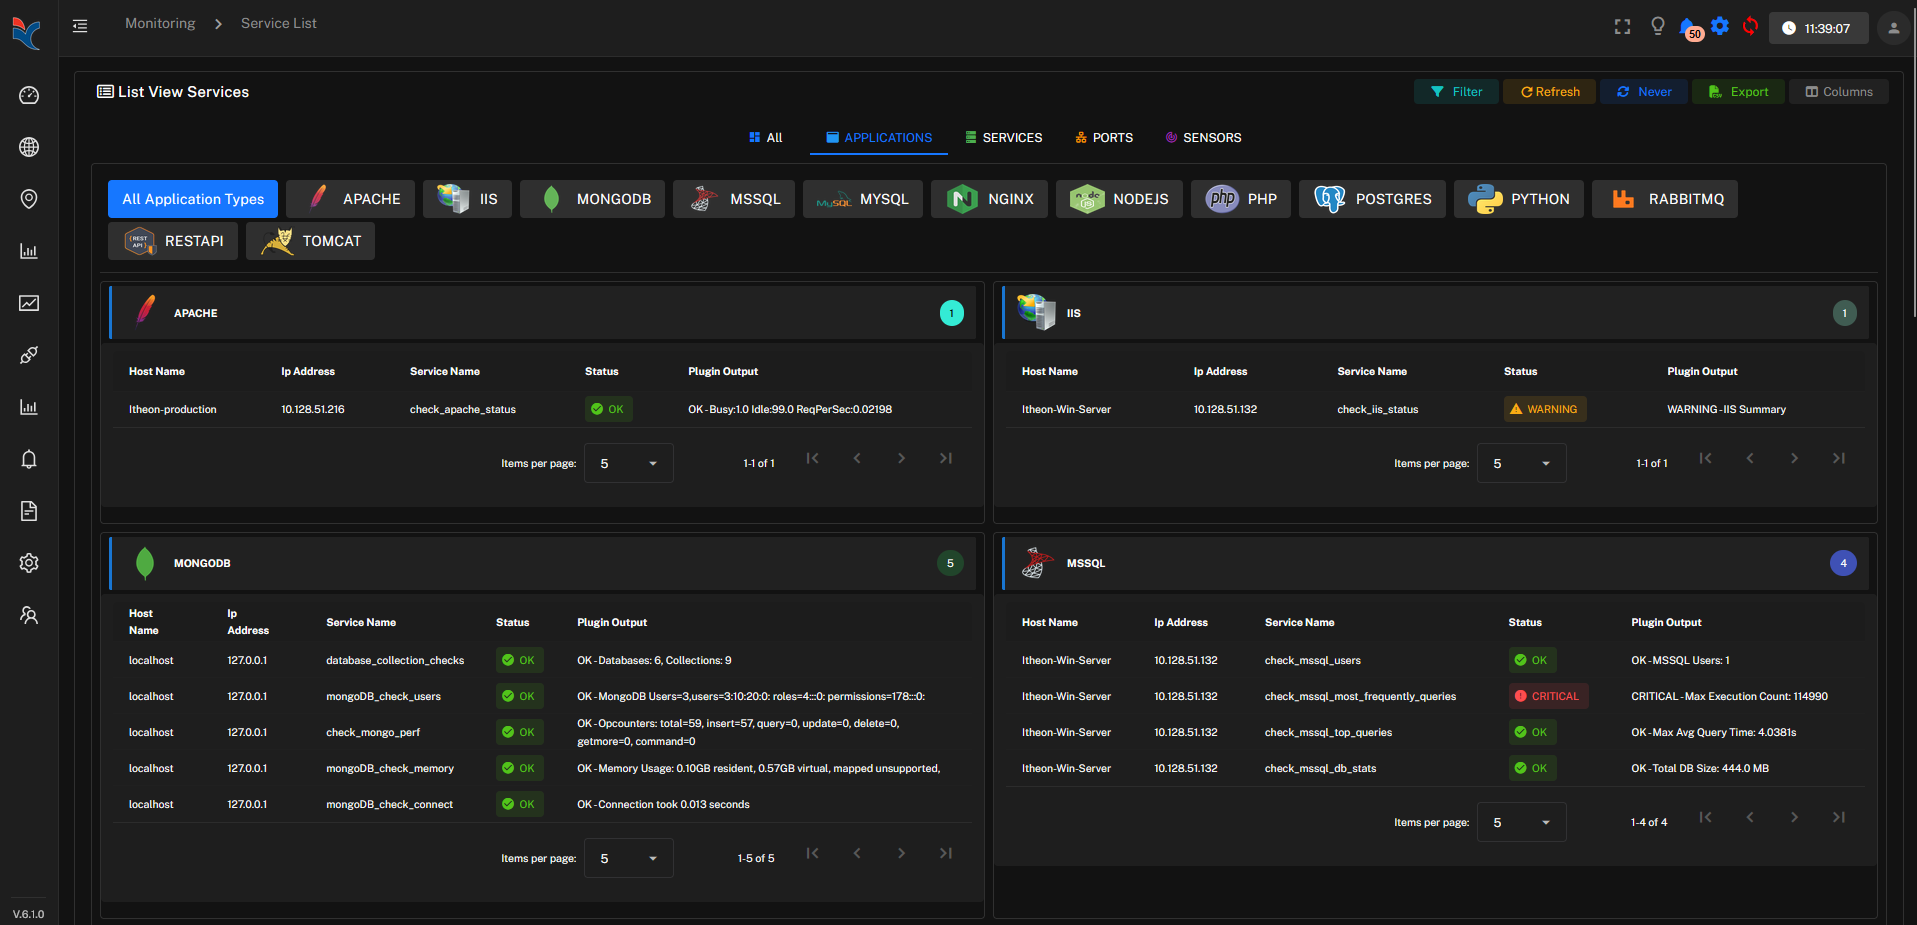The height and width of the screenshot is (925, 1917).
Task: Switch to the PORTS tab
Action: point(1104,138)
